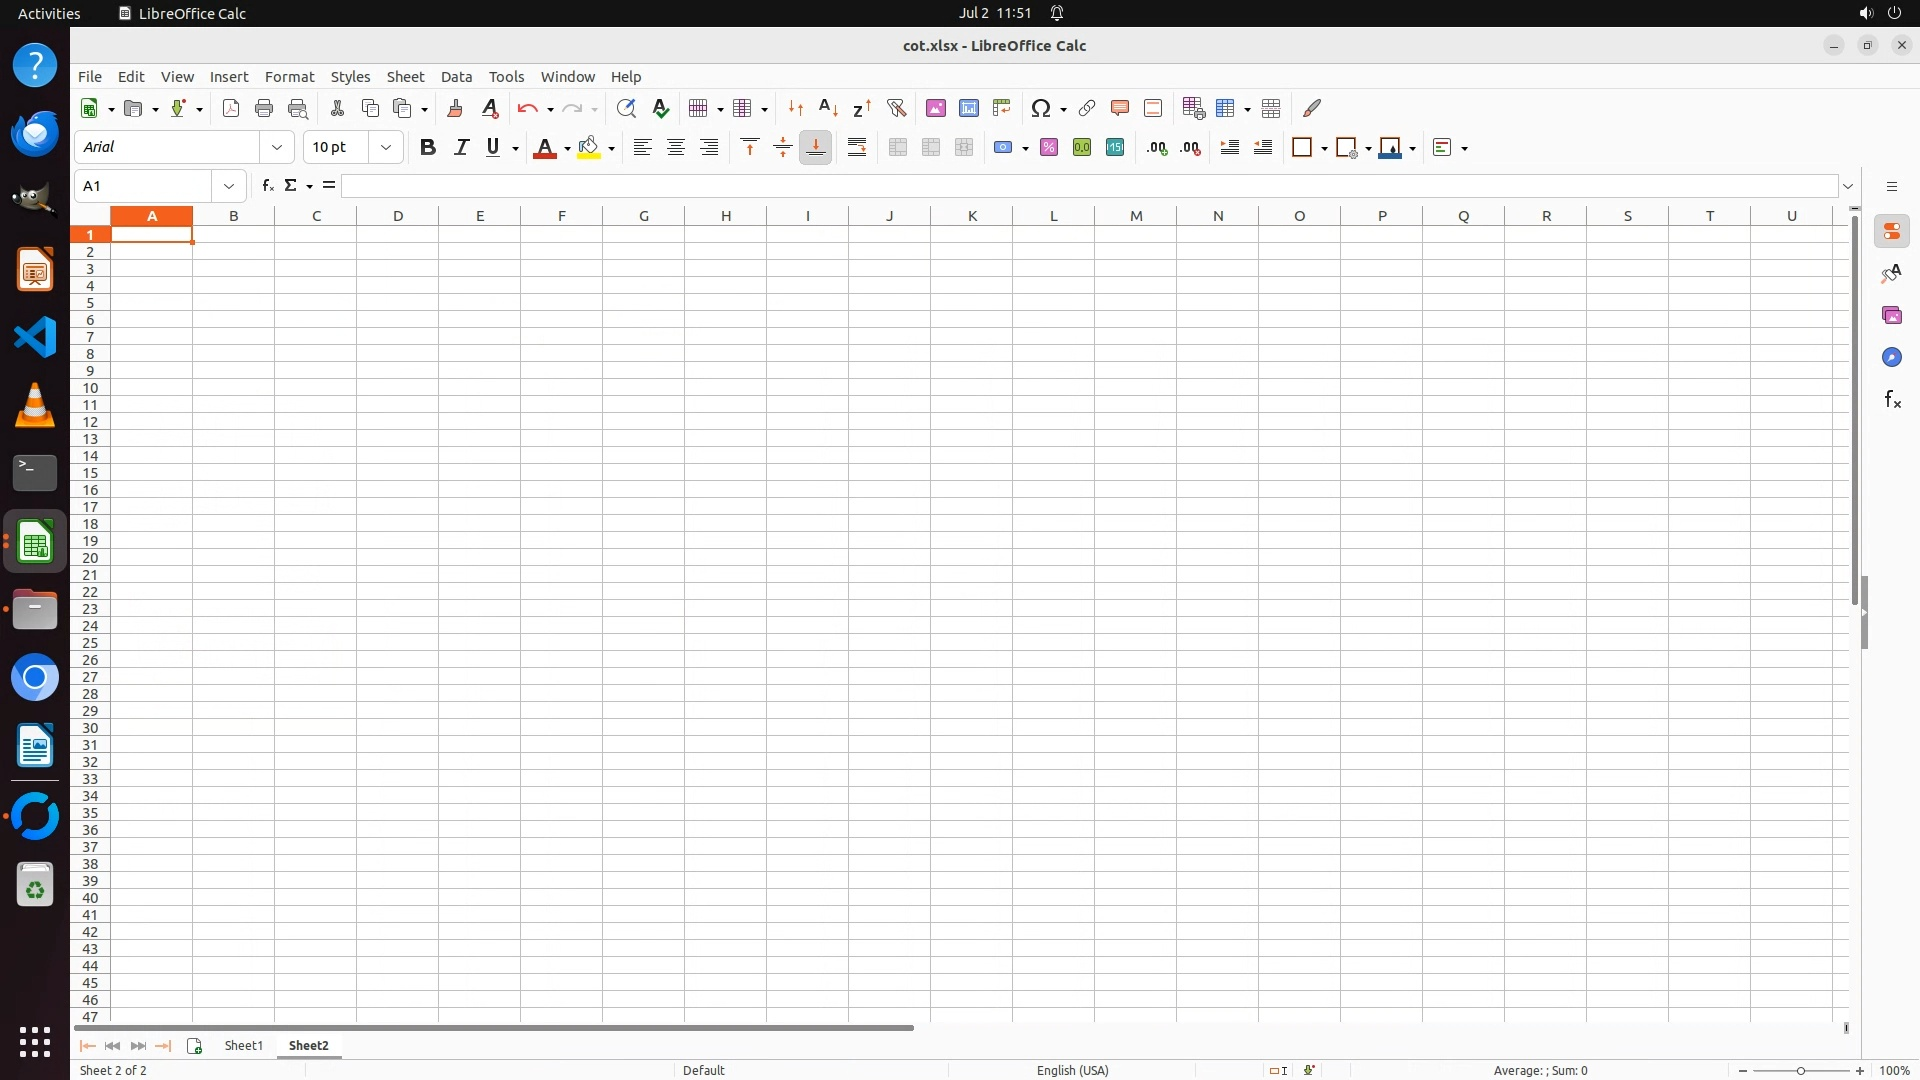Click the Sort Ascending icon
This screenshot has width=1920, height=1080.
pos(828,108)
